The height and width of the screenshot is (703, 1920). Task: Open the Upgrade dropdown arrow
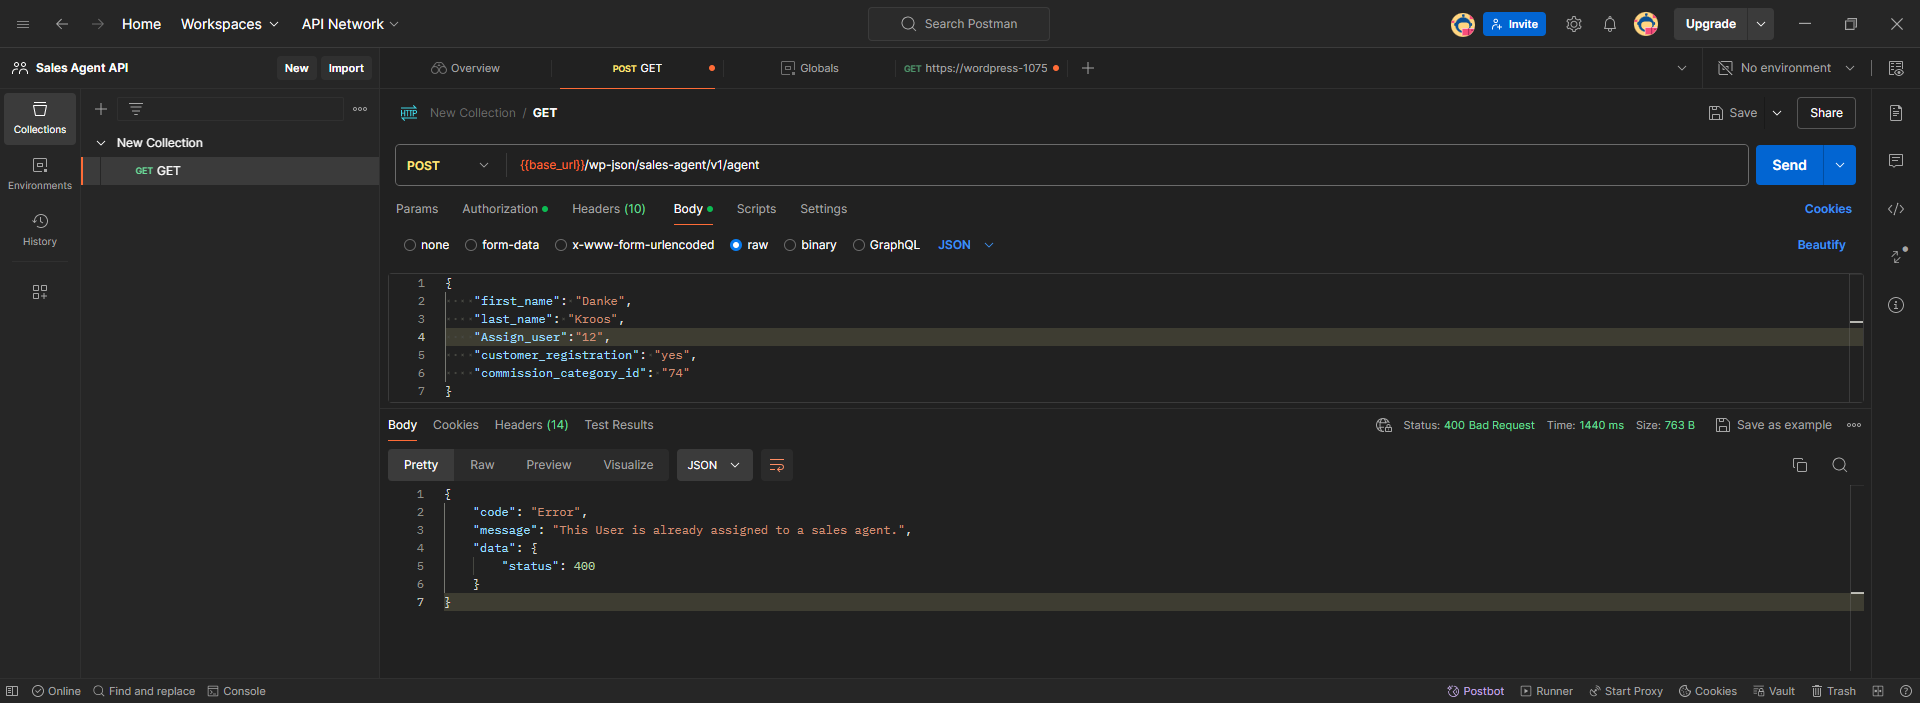click(x=1761, y=24)
